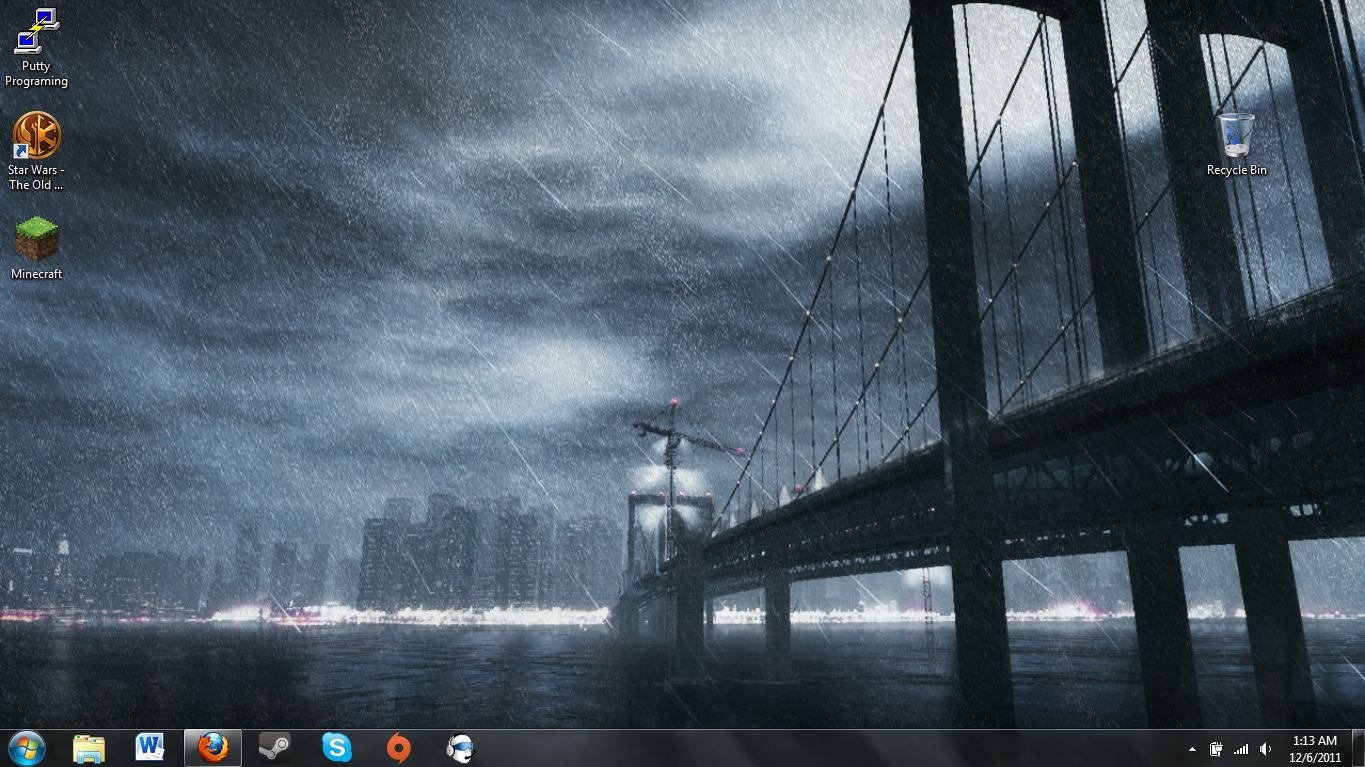Open the Windows Start menu

click(x=26, y=748)
